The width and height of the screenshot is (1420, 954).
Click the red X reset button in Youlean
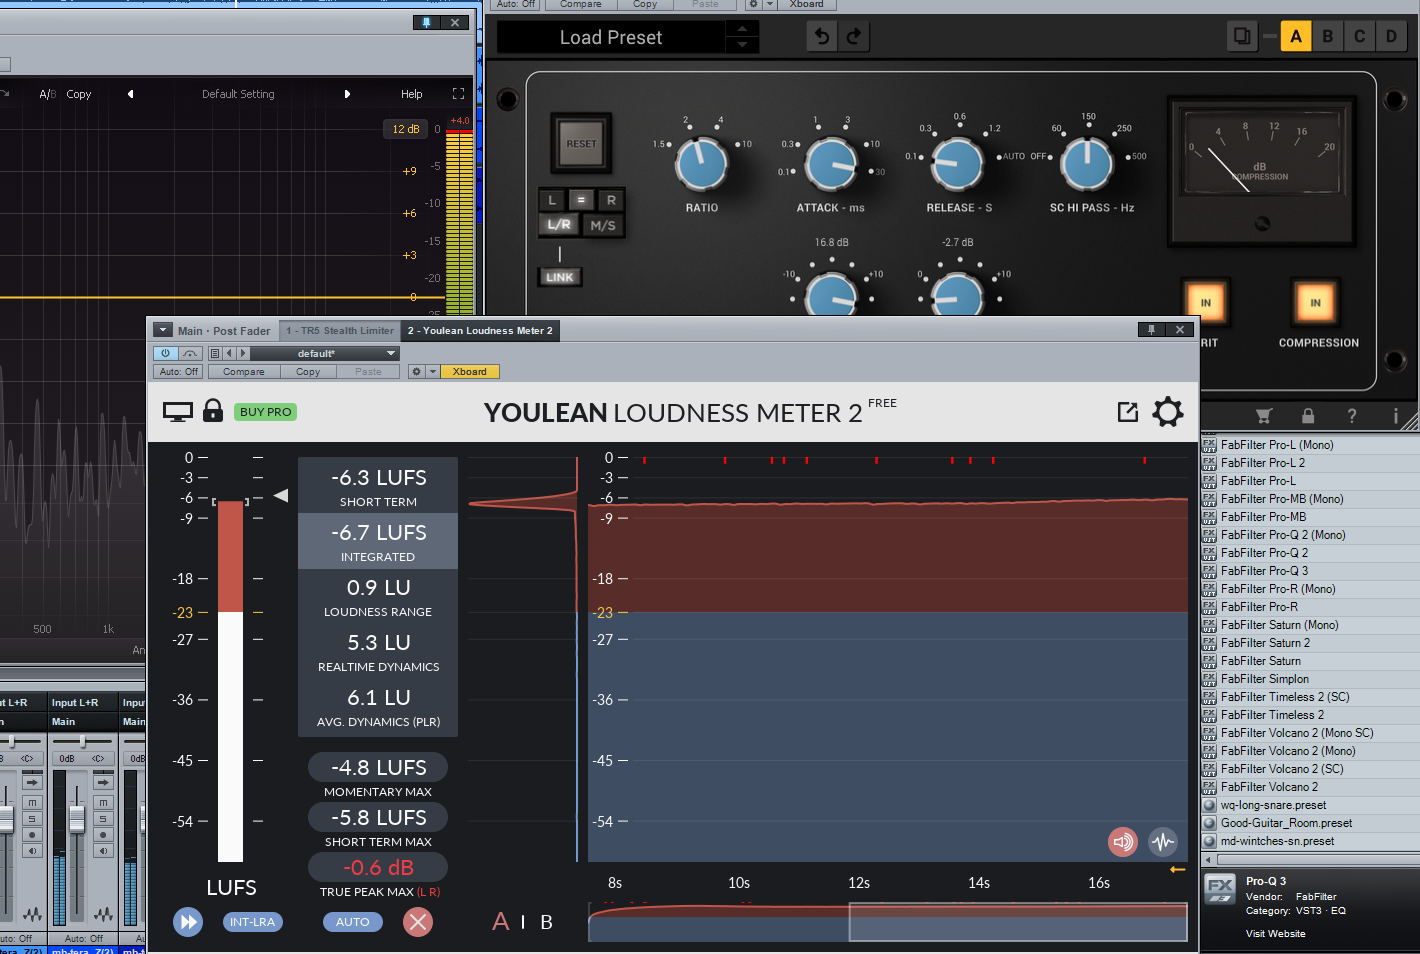(418, 922)
